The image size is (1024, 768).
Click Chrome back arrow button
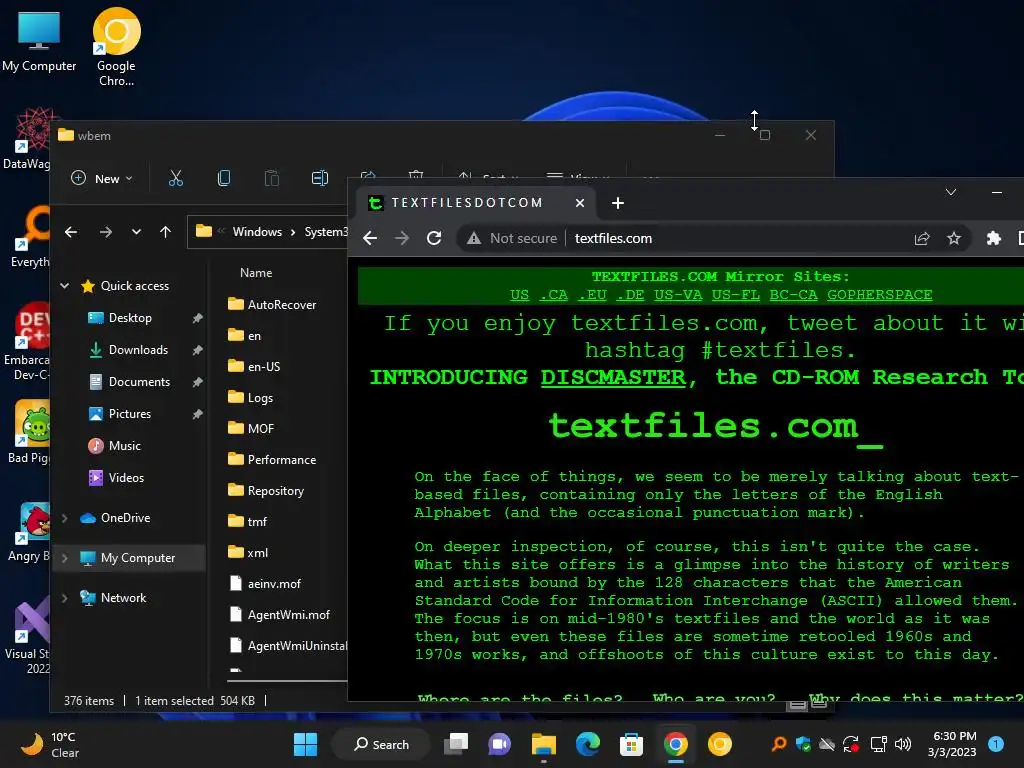pyautogui.click(x=370, y=238)
